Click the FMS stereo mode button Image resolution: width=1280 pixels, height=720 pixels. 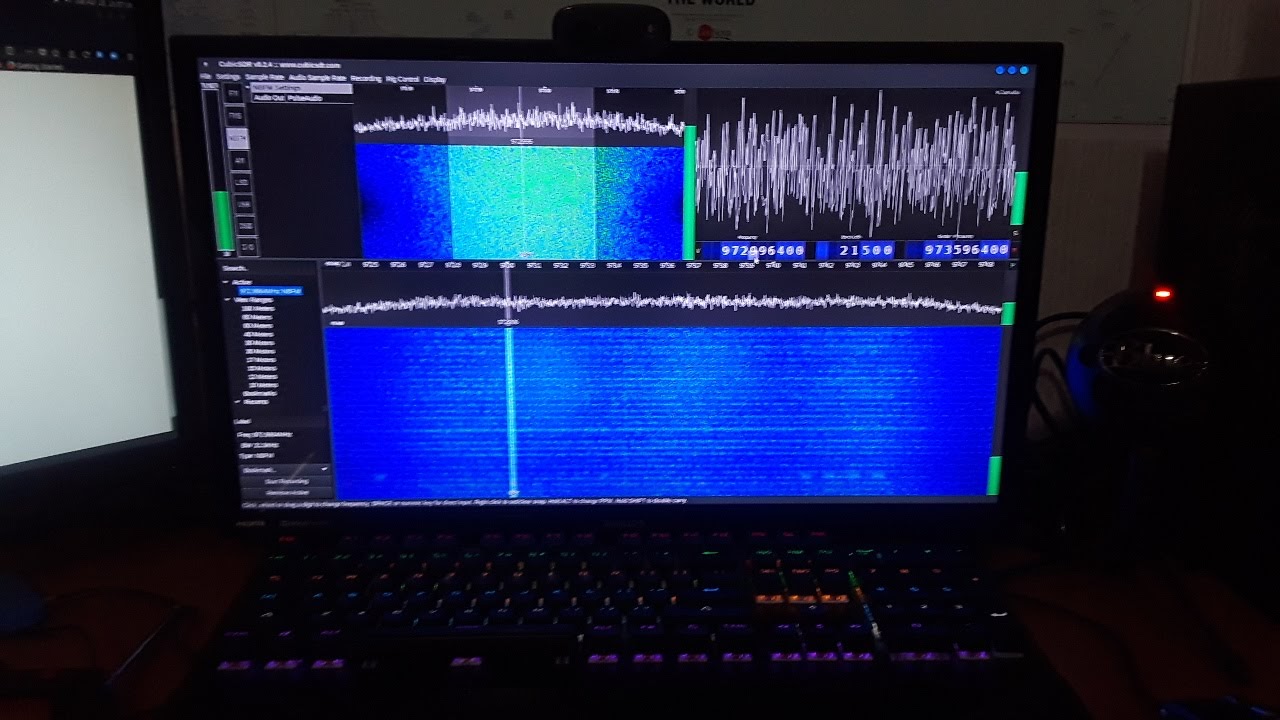pos(236,115)
